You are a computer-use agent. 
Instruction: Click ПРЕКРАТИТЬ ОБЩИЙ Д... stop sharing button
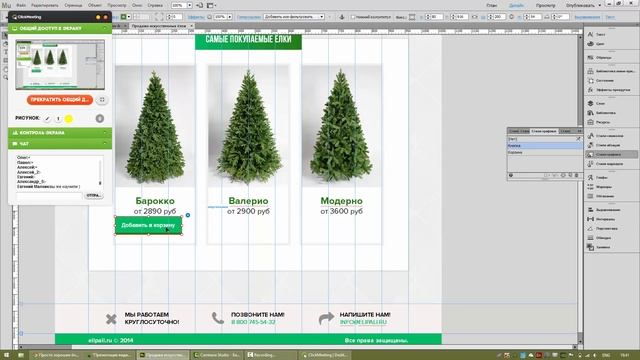tap(60, 100)
